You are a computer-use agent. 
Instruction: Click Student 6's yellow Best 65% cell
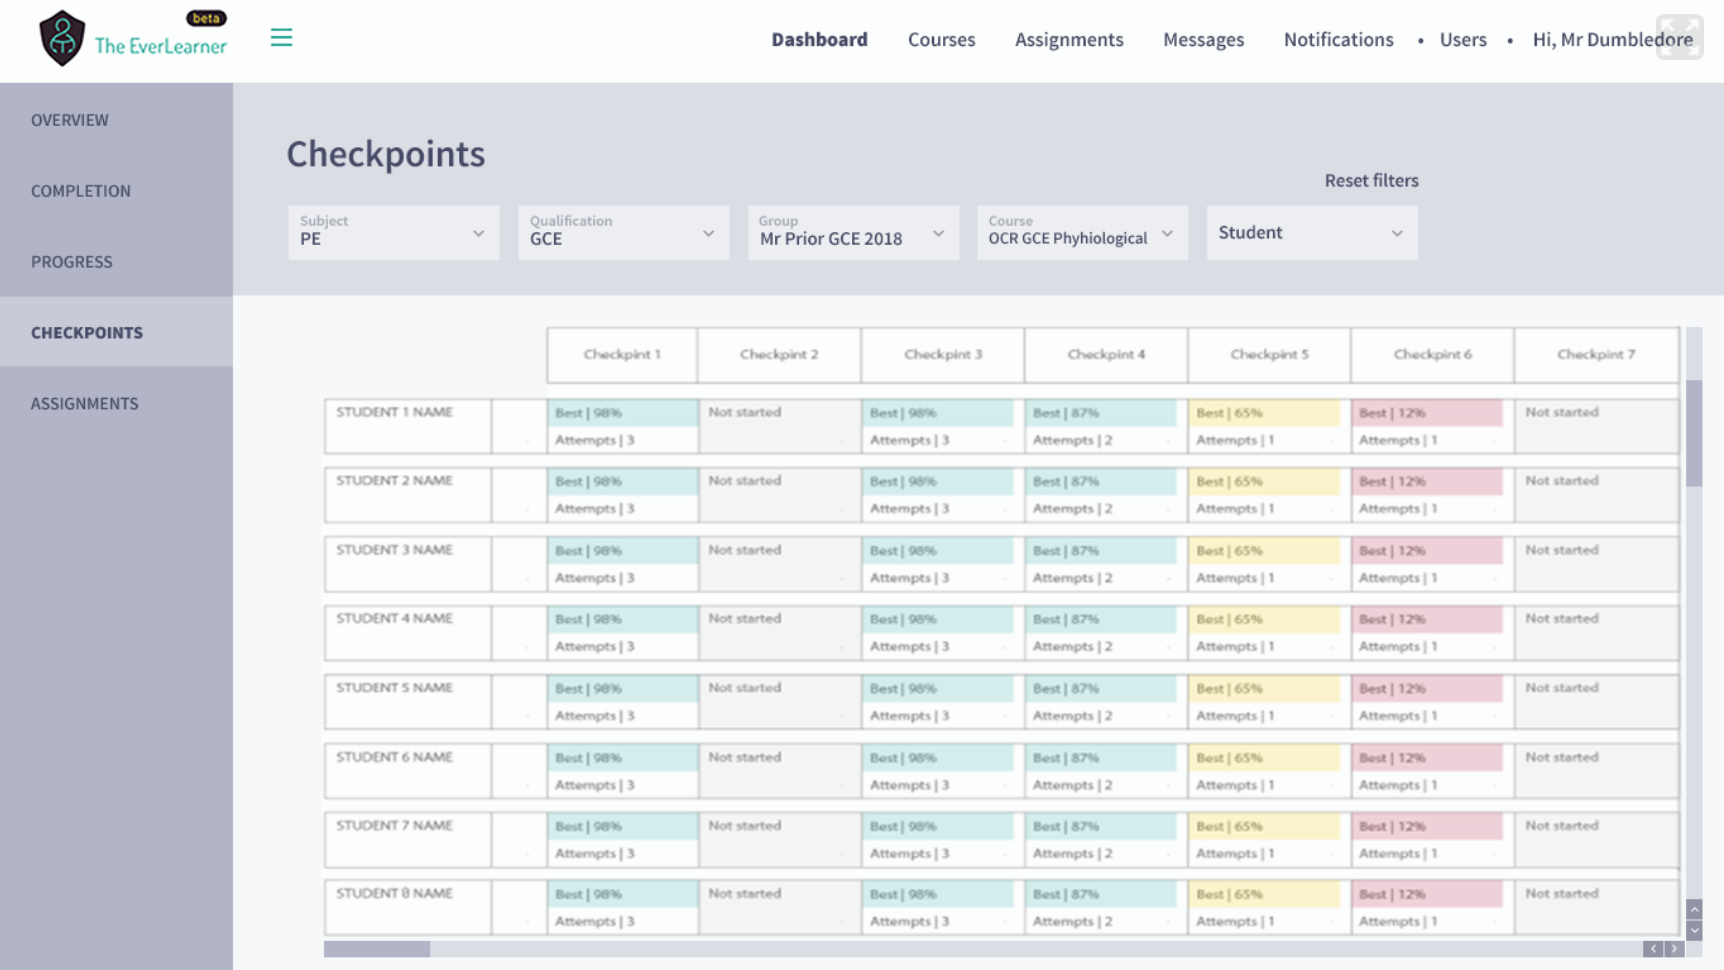pos(1264,758)
